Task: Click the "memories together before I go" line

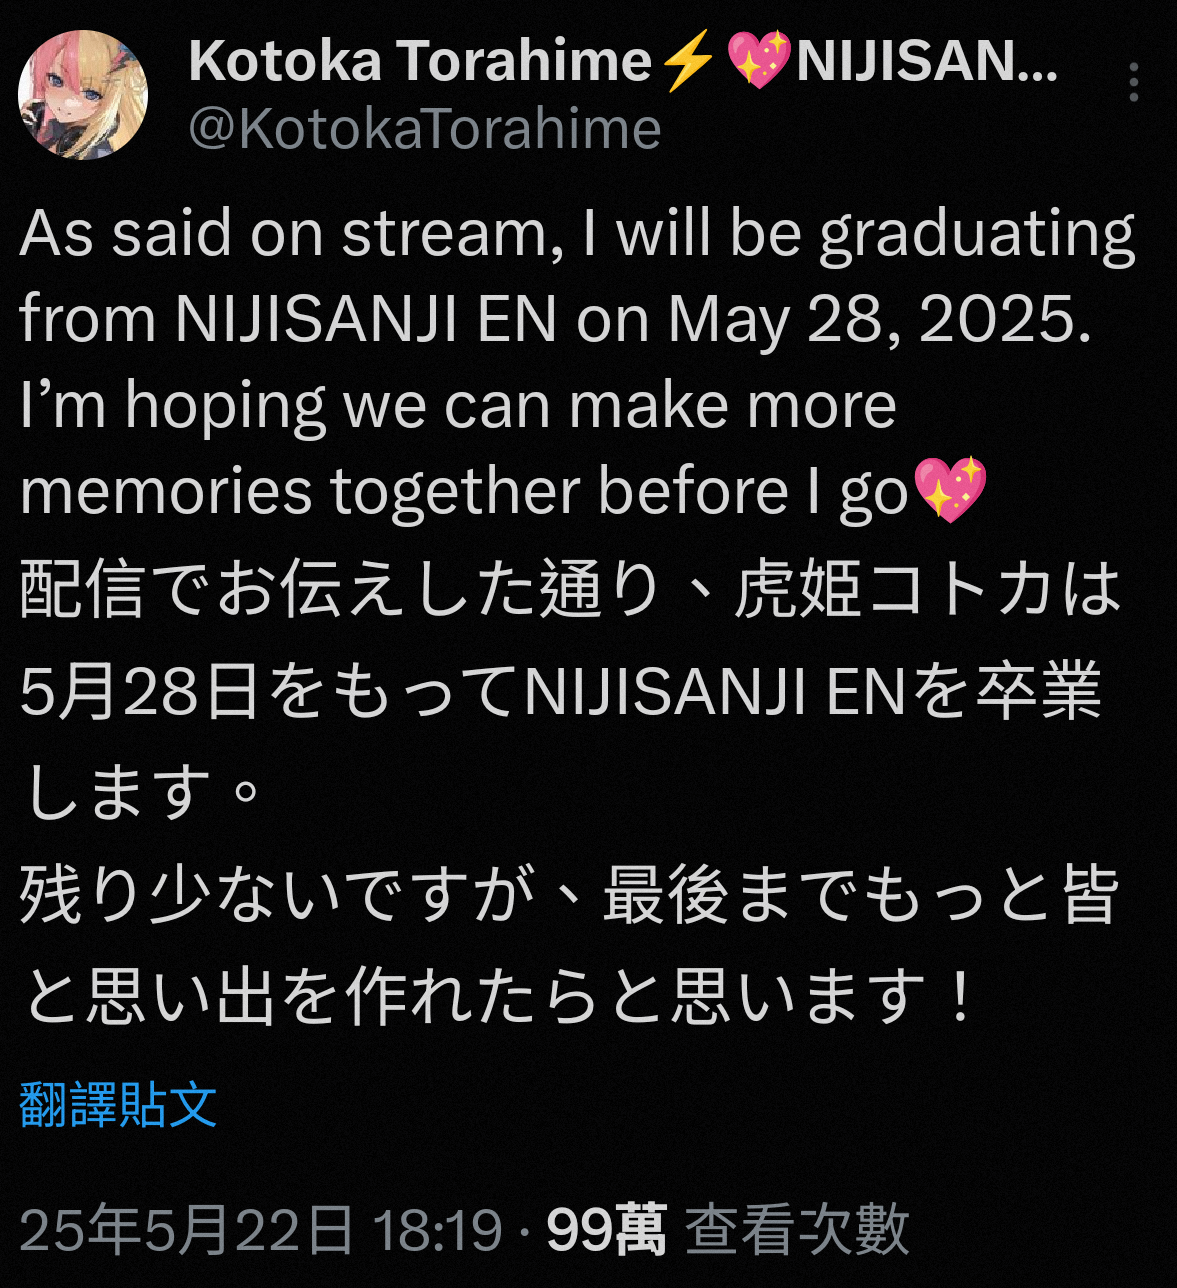Action: point(503,491)
